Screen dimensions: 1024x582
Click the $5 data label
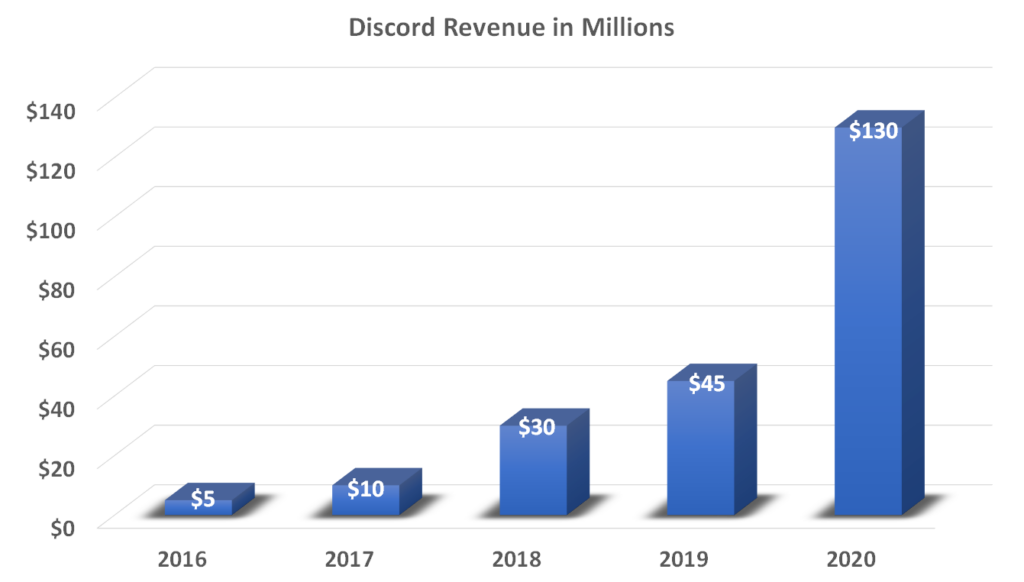click(x=201, y=497)
